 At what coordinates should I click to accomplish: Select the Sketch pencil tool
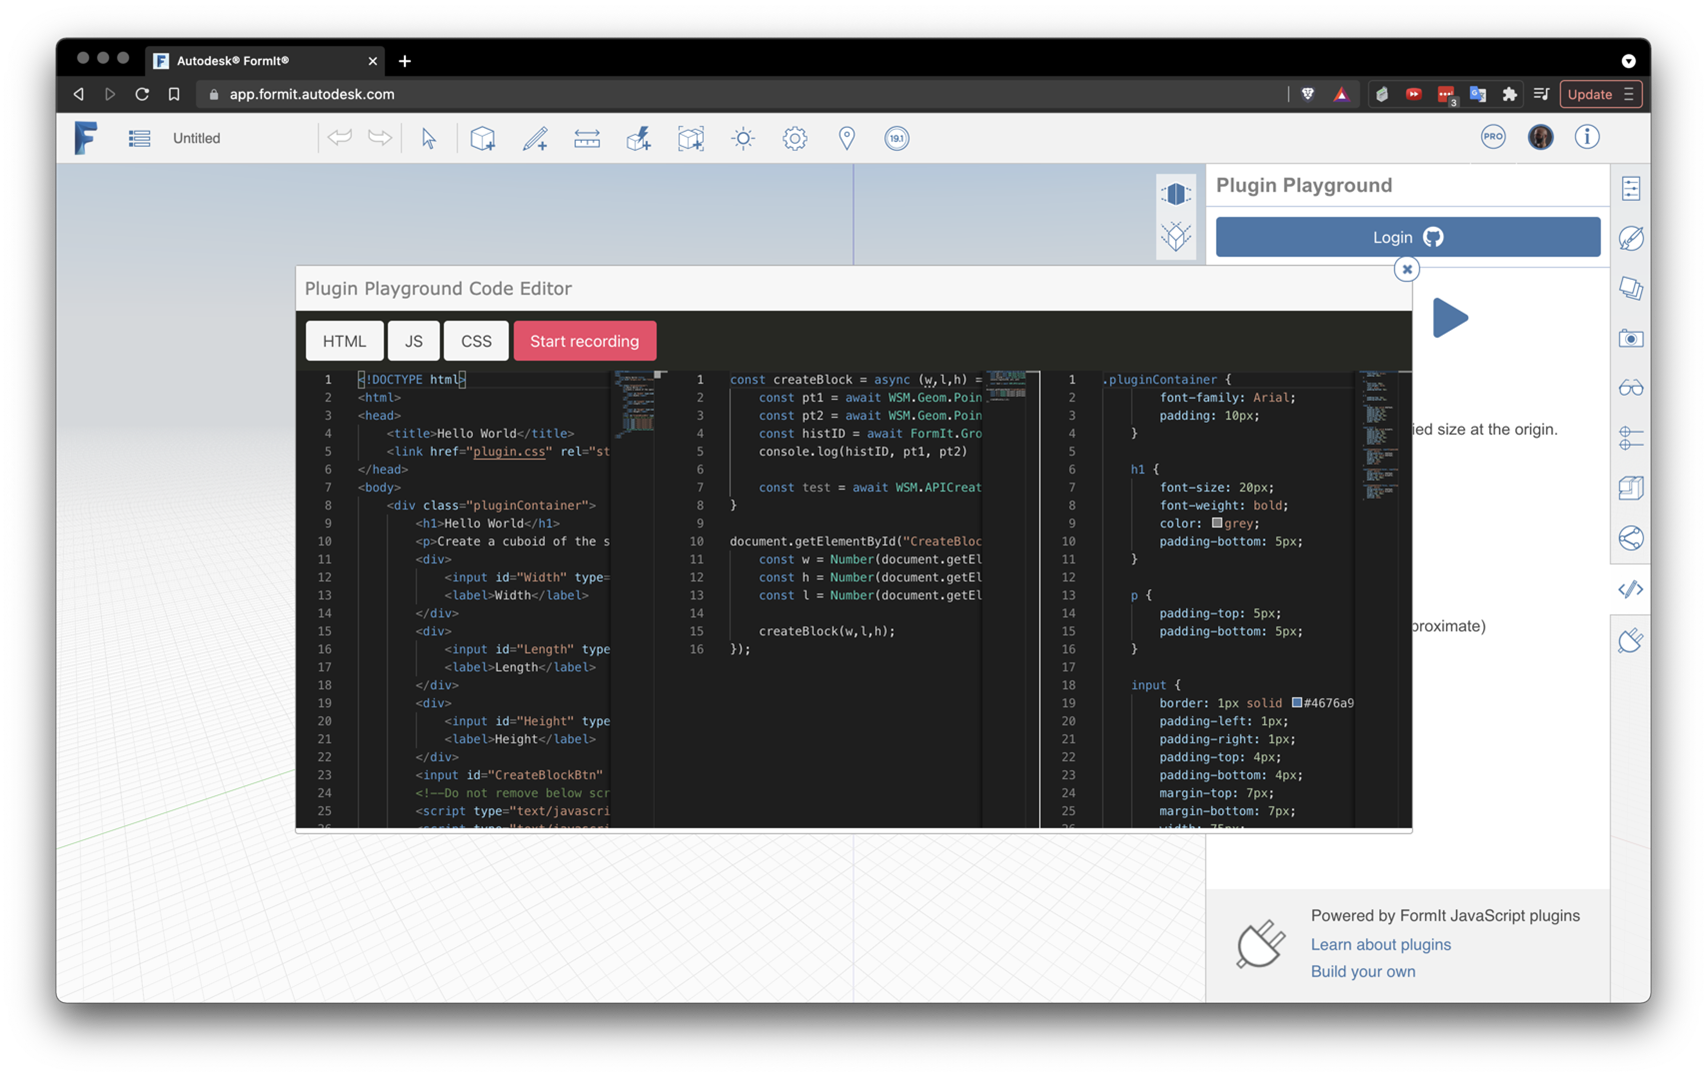tap(535, 138)
